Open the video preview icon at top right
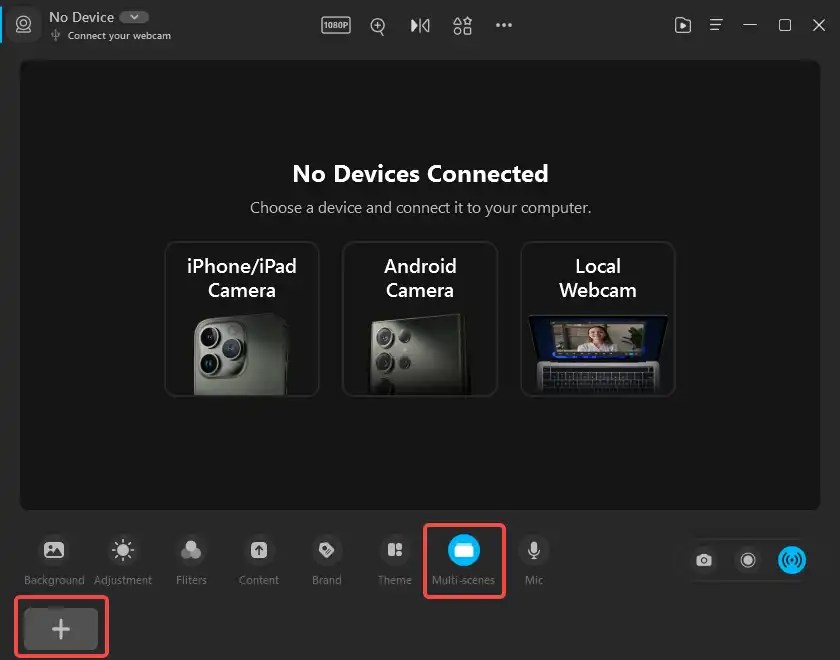This screenshot has width=840, height=660. [683, 25]
